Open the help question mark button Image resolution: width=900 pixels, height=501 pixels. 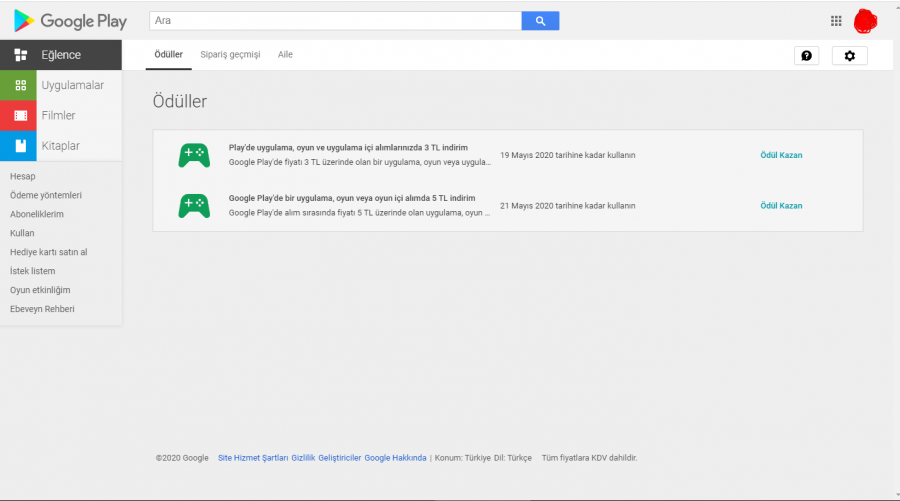(806, 56)
